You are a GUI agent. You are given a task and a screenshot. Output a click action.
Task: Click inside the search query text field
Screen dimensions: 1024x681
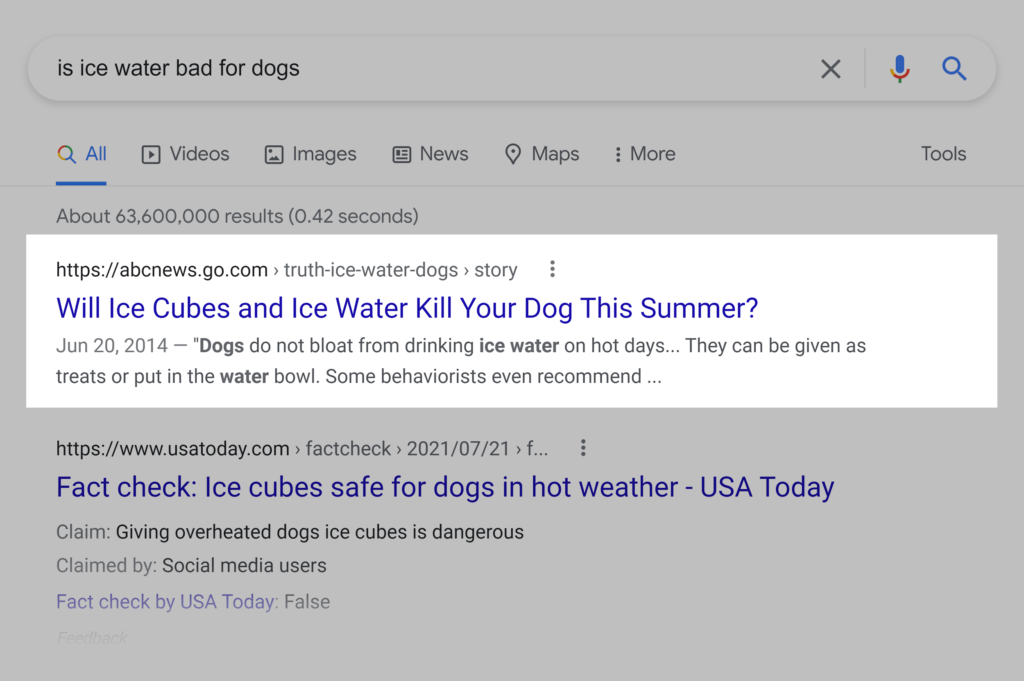point(400,69)
